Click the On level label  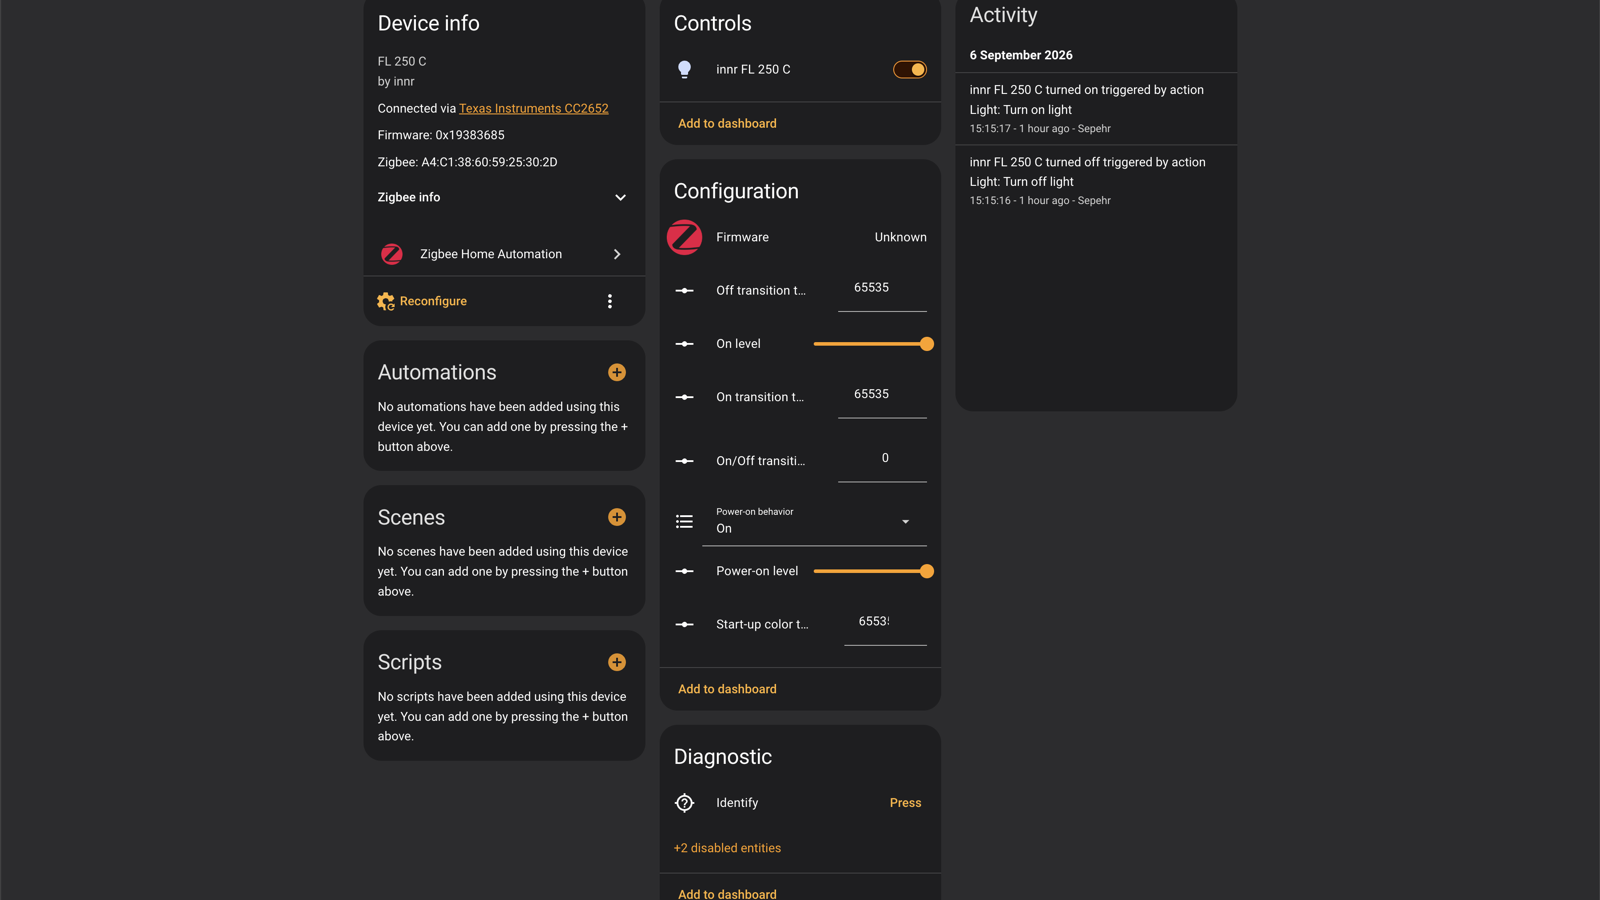click(x=738, y=344)
